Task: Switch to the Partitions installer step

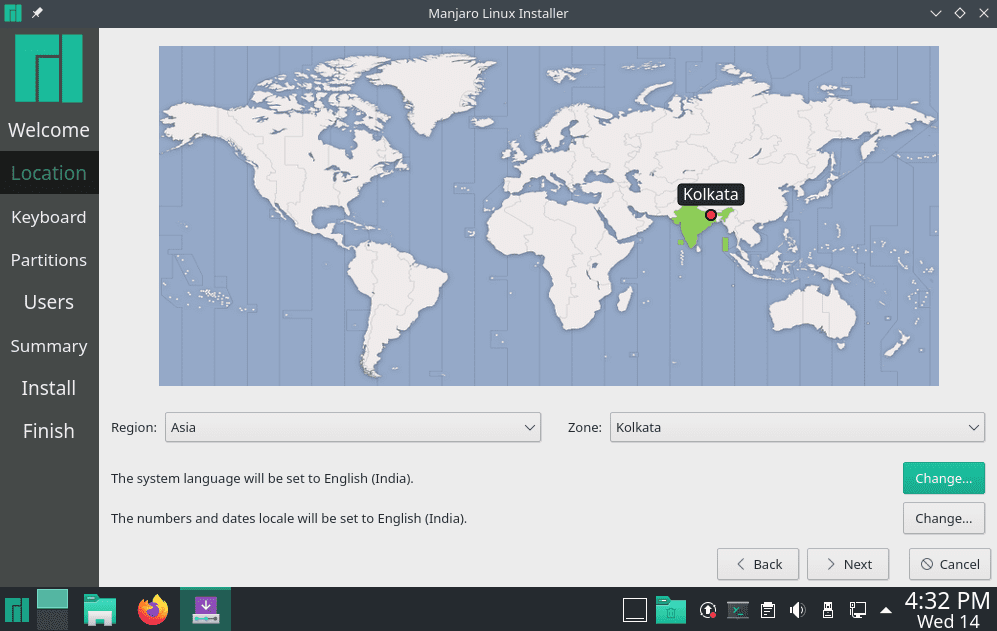Action: tap(48, 260)
